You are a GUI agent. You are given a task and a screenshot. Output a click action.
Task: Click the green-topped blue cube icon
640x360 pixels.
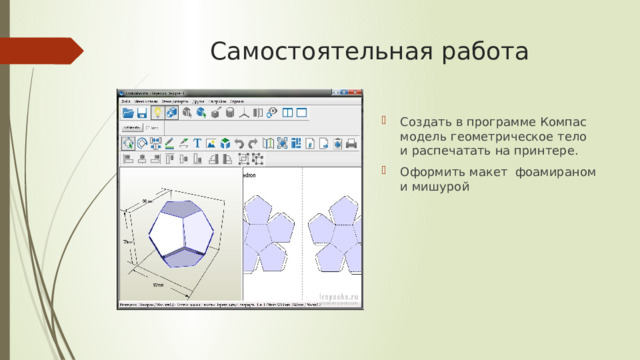click(x=225, y=144)
